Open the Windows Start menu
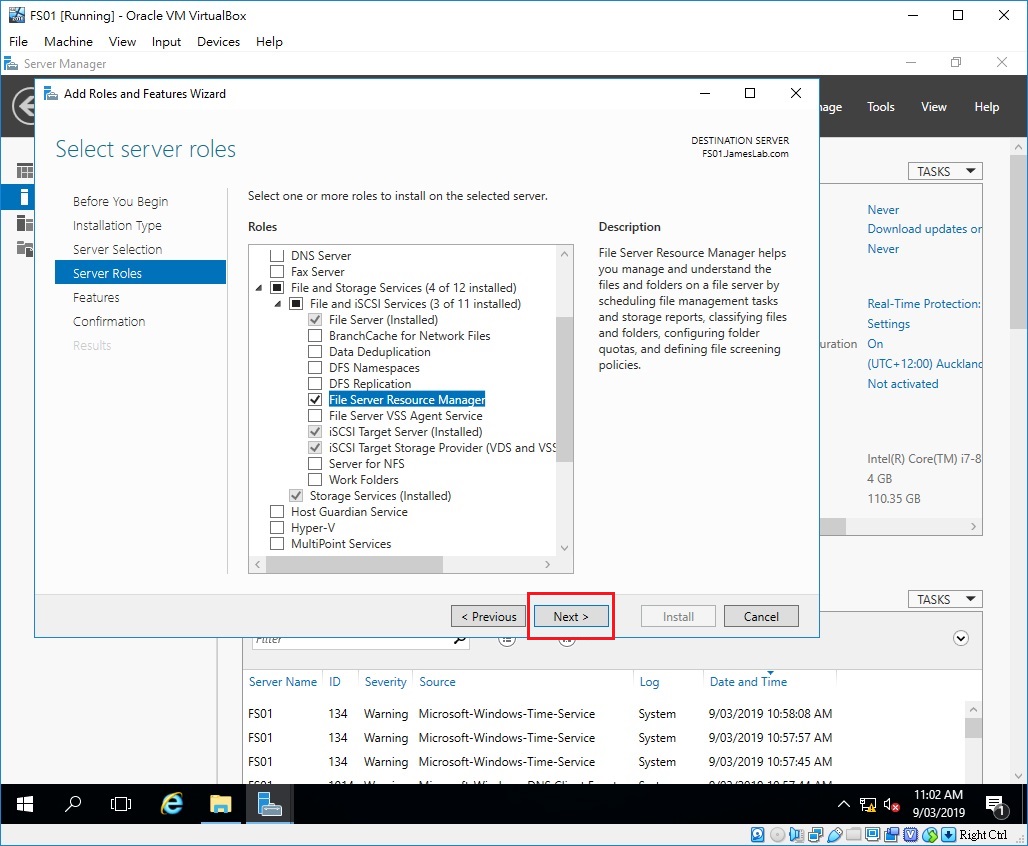 point(24,804)
